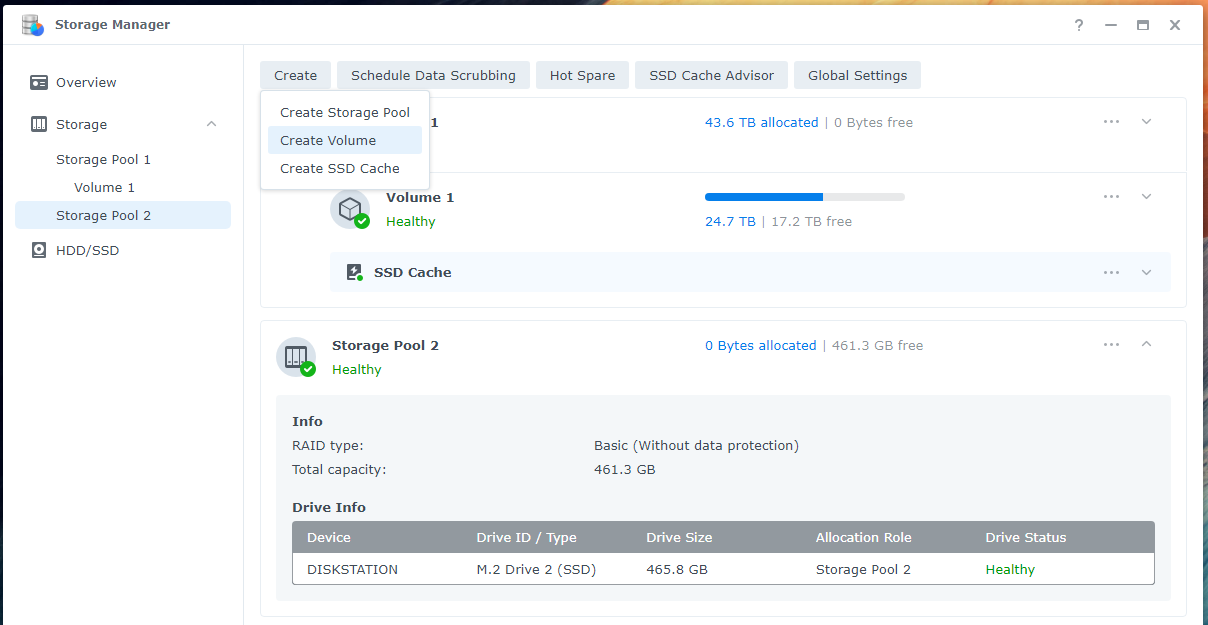This screenshot has width=1208, height=625.
Task: Click the SSD Cache drive icon
Action: 354,271
